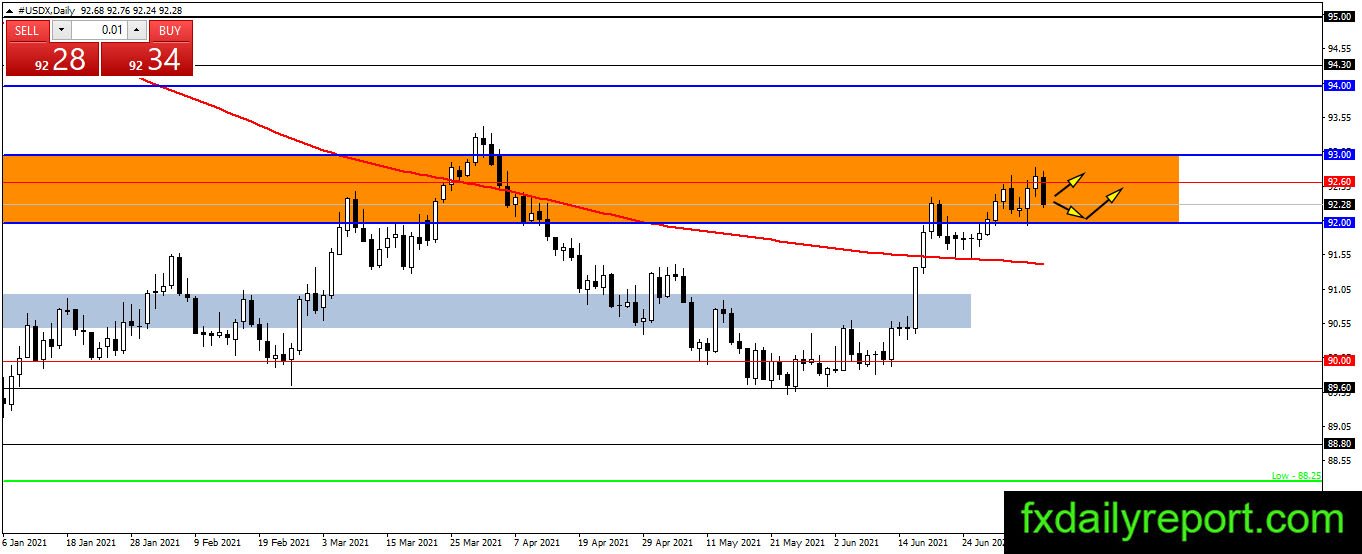Screen dimensions: 1362x554
Task: Select the blue-gray support zone rectangle
Action: pos(486,311)
